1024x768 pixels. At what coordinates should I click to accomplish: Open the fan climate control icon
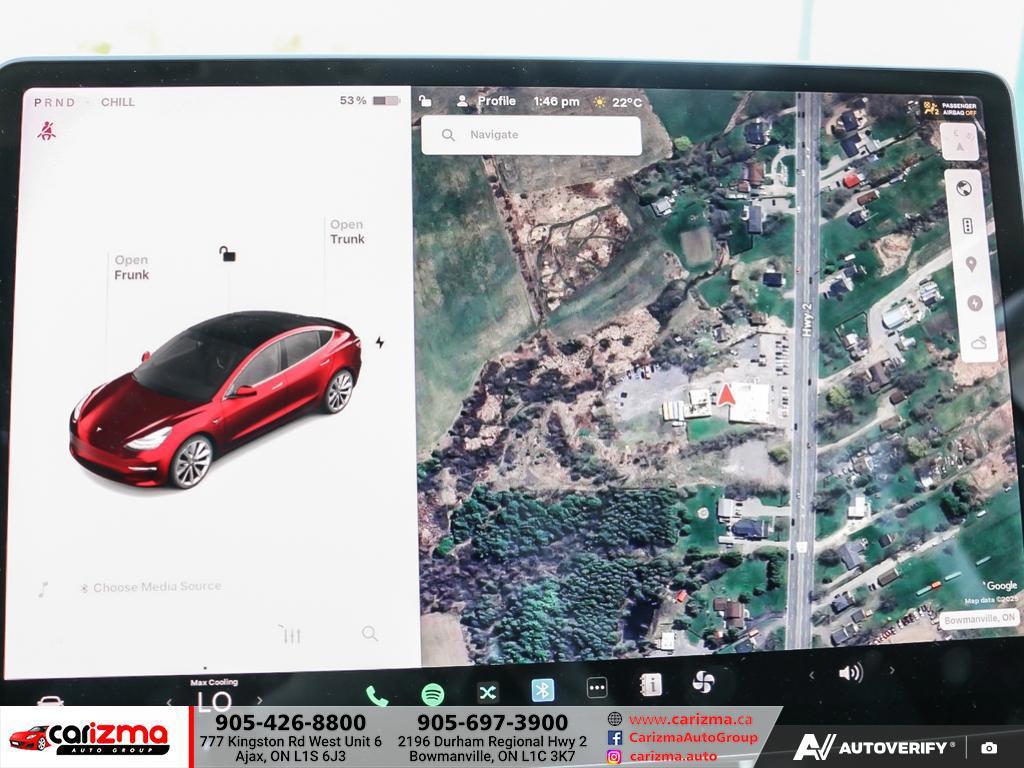click(704, 683)
